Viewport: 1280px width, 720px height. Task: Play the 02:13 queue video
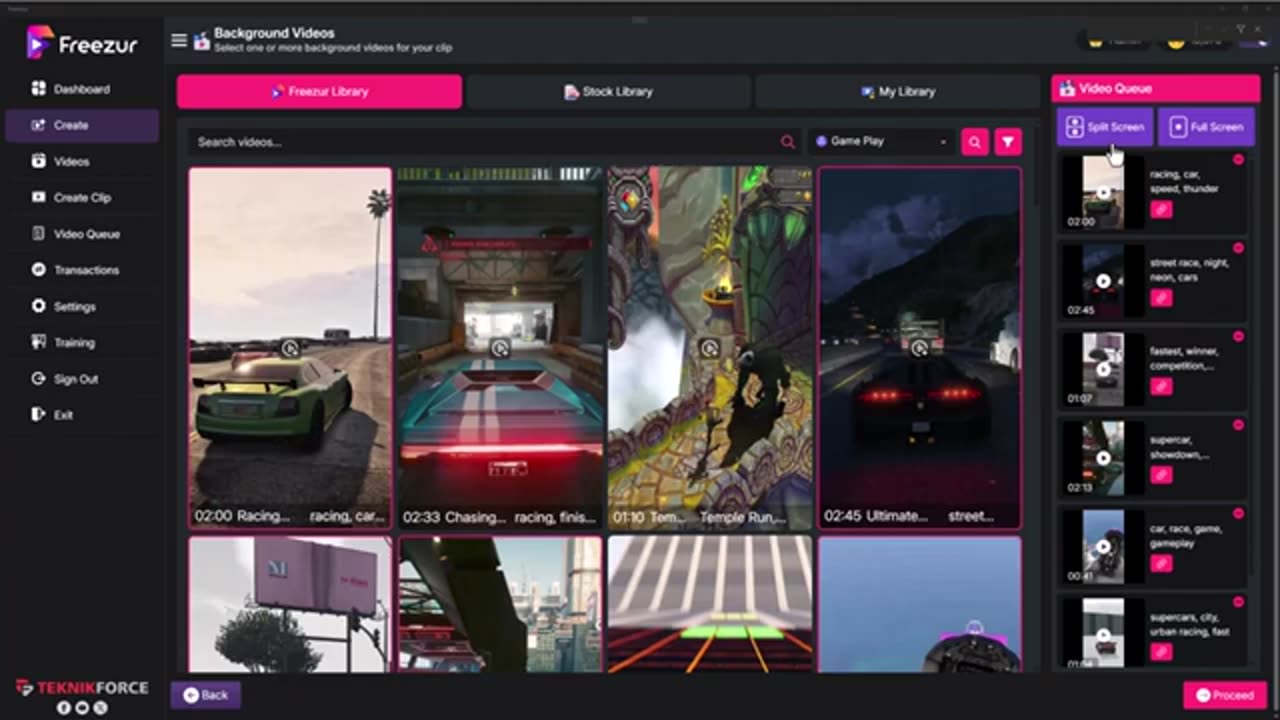tap(1103, 458)
